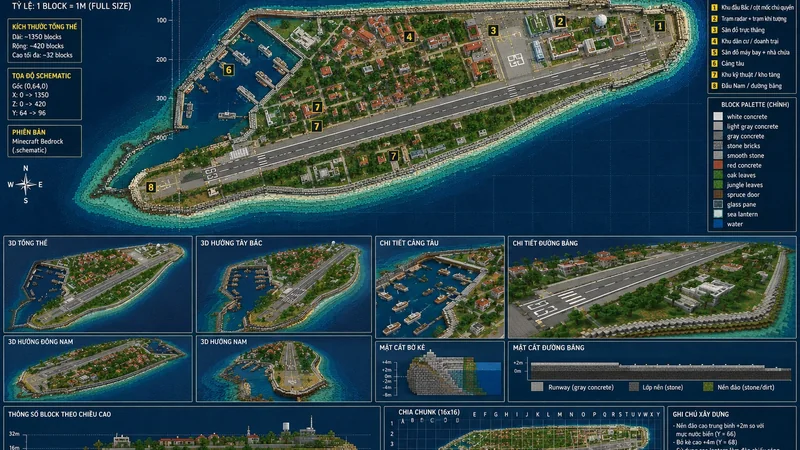Click map marker 6 inside the harbor

pyautogui.click(x=228, y=70)
